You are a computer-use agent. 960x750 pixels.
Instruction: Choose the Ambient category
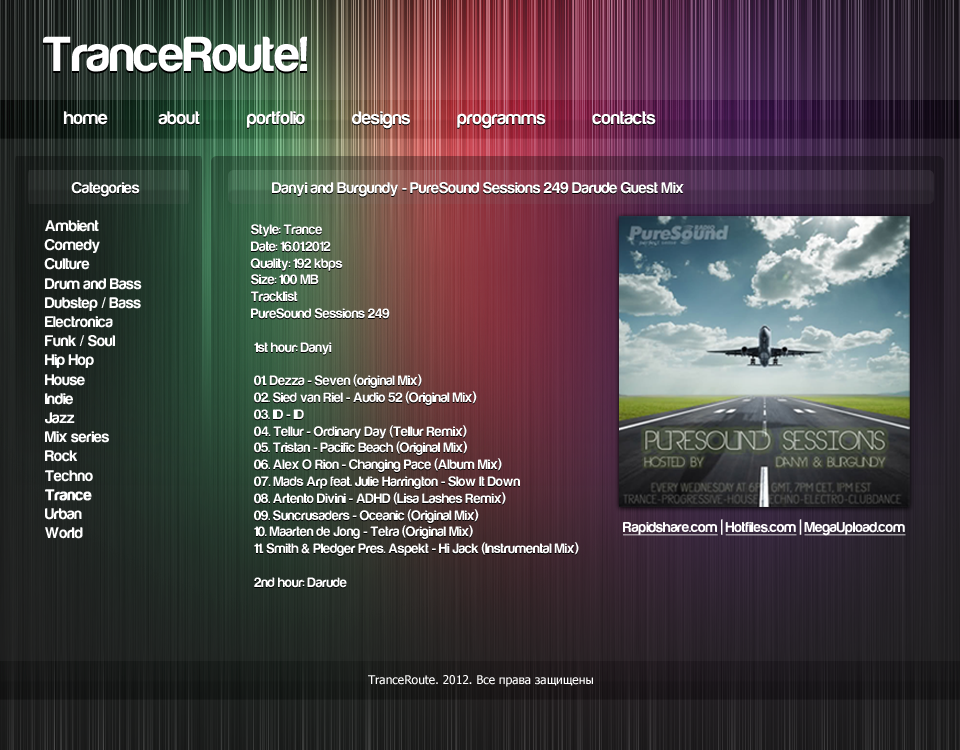coord(71,226)
